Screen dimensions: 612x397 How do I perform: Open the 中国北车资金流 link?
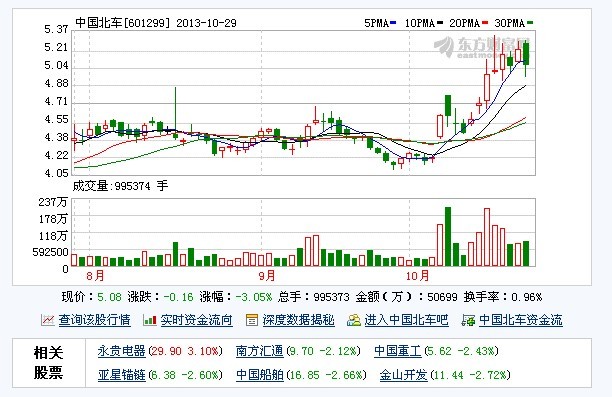pyautogui.click(x=521, y=320)
